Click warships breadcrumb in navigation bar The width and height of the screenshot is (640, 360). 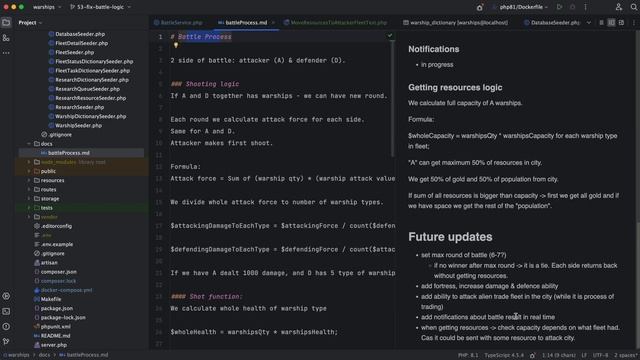pyautogui.click(x=16, y=355)
